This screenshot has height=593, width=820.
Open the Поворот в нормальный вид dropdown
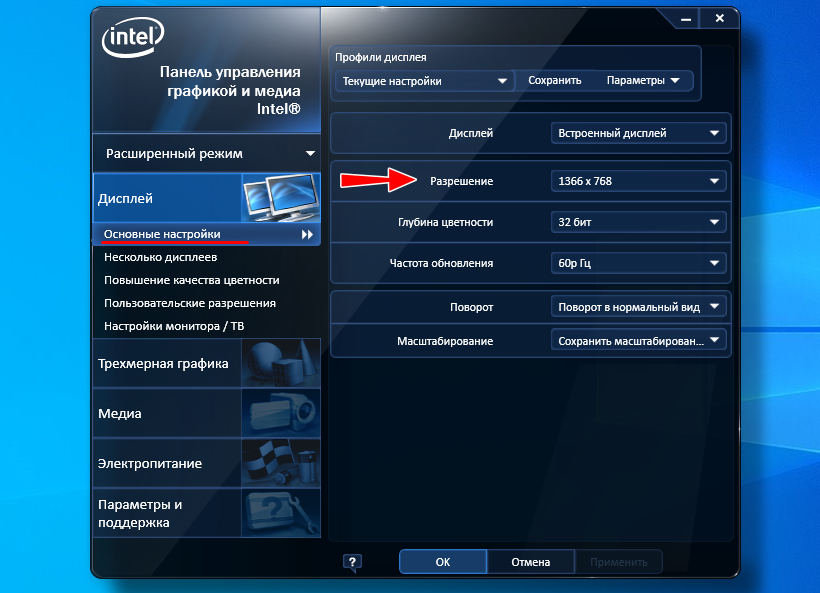point(639,307)
